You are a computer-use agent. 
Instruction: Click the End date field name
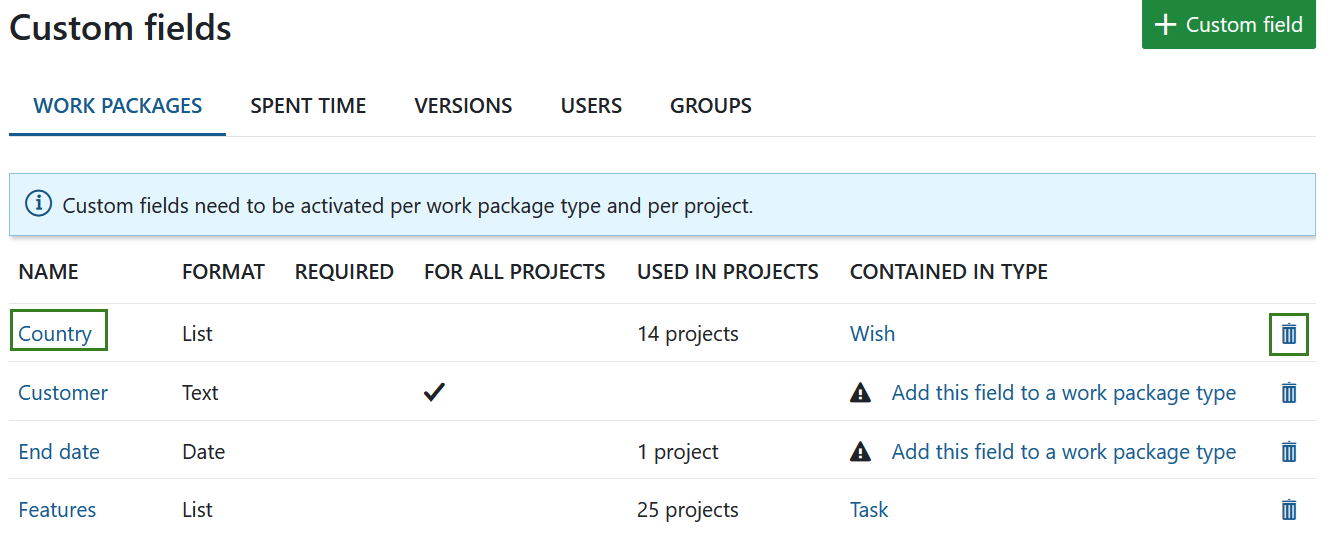[59, 452]
